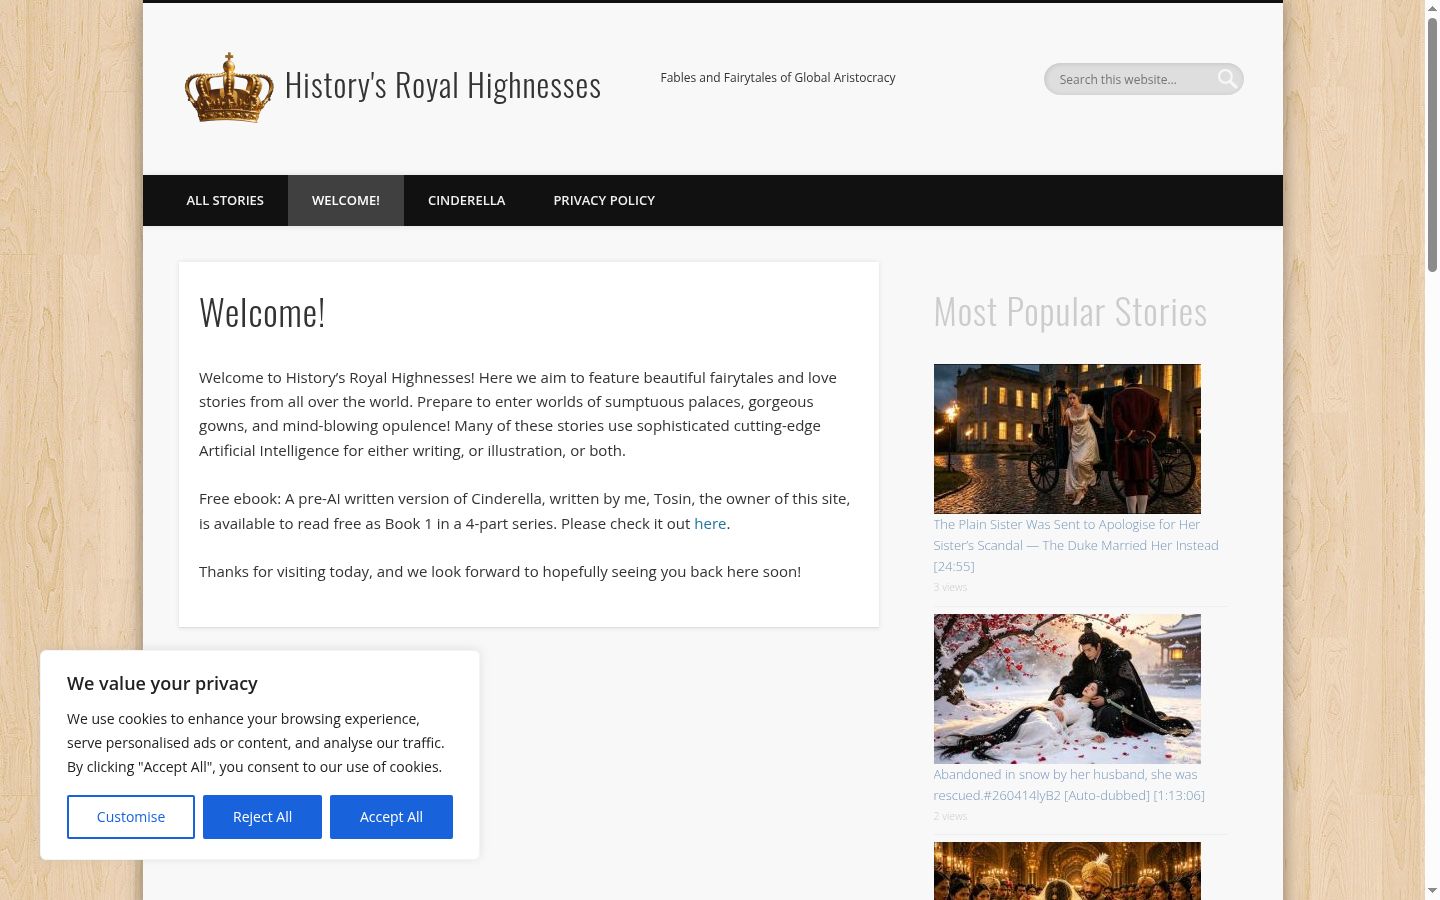Click Reject All cookies button
Screen dimensions: 1440x900
click(x=262, y=817)
